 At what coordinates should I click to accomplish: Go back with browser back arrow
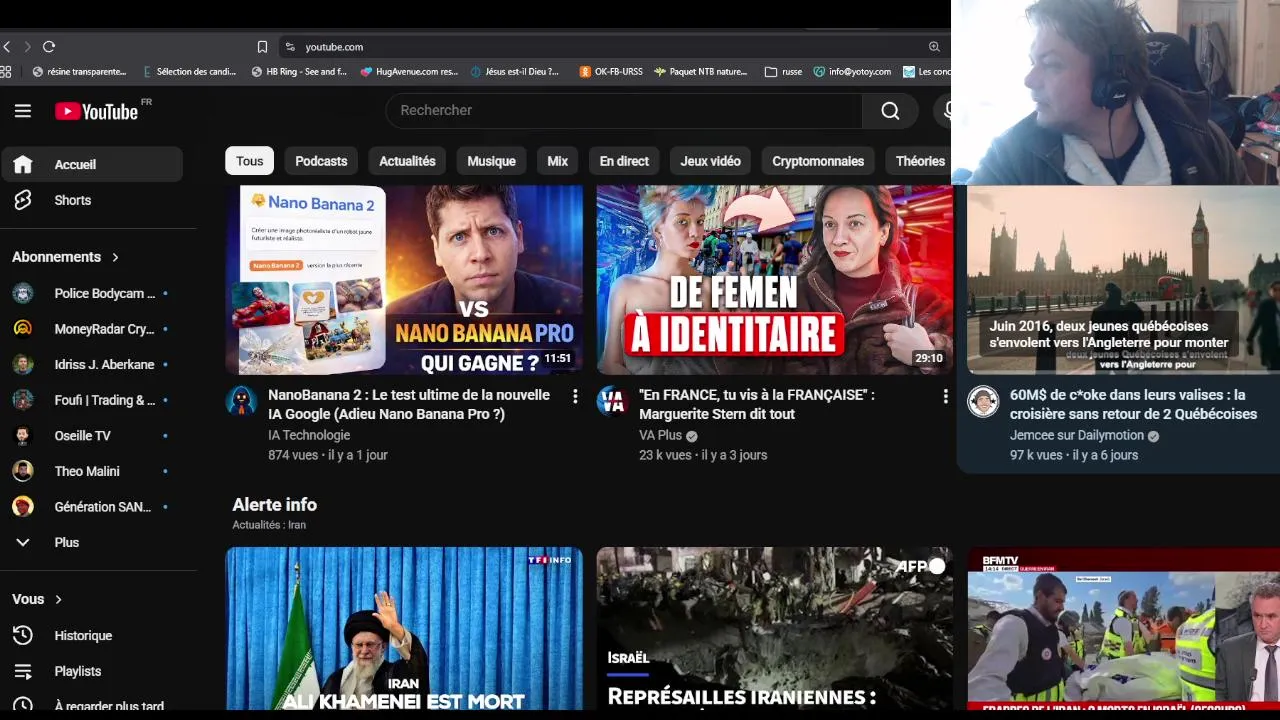[x=7, y=46]
